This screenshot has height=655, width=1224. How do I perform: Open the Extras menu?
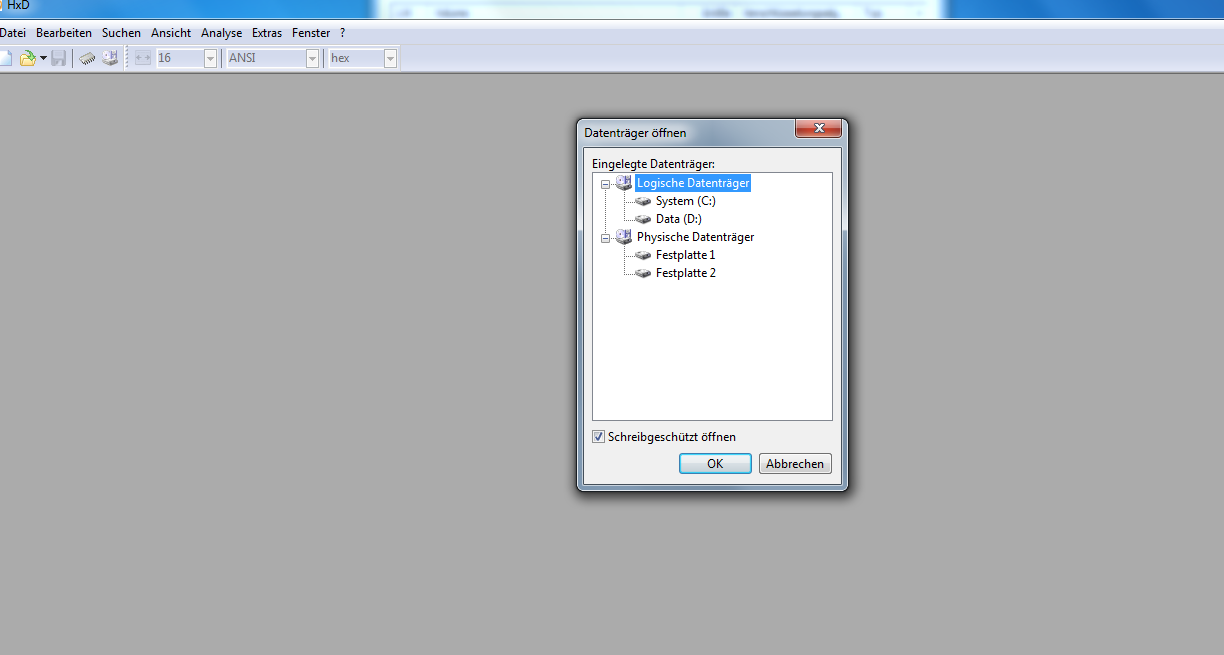(267, 33)
